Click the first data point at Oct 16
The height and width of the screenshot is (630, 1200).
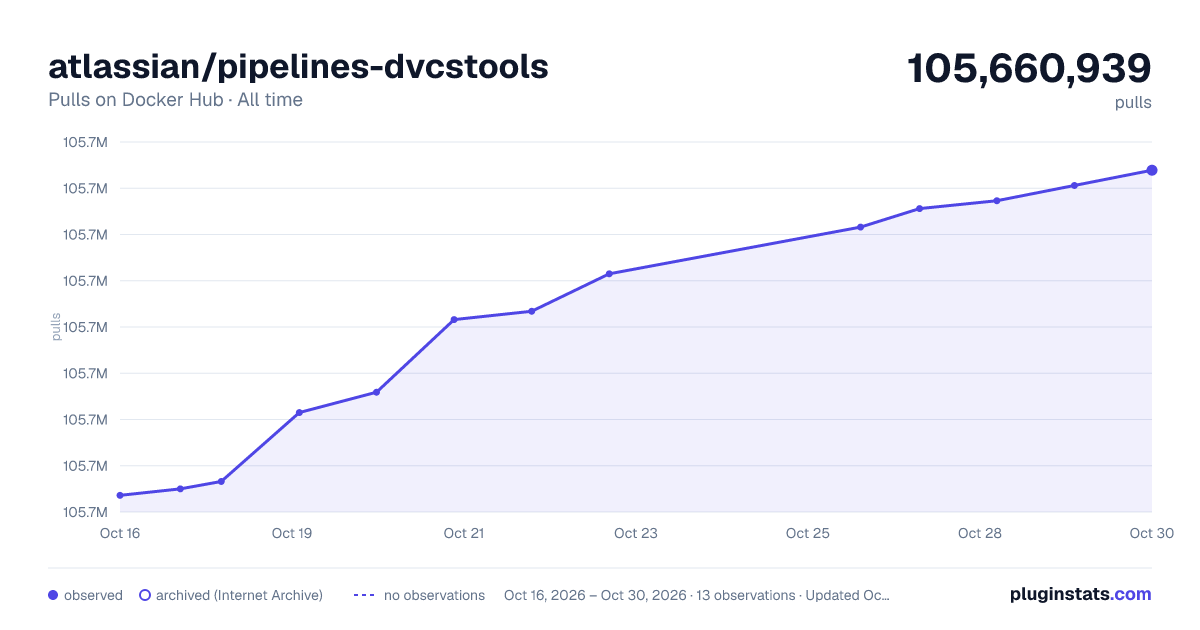pyautogui.click(x=120, y=495)
